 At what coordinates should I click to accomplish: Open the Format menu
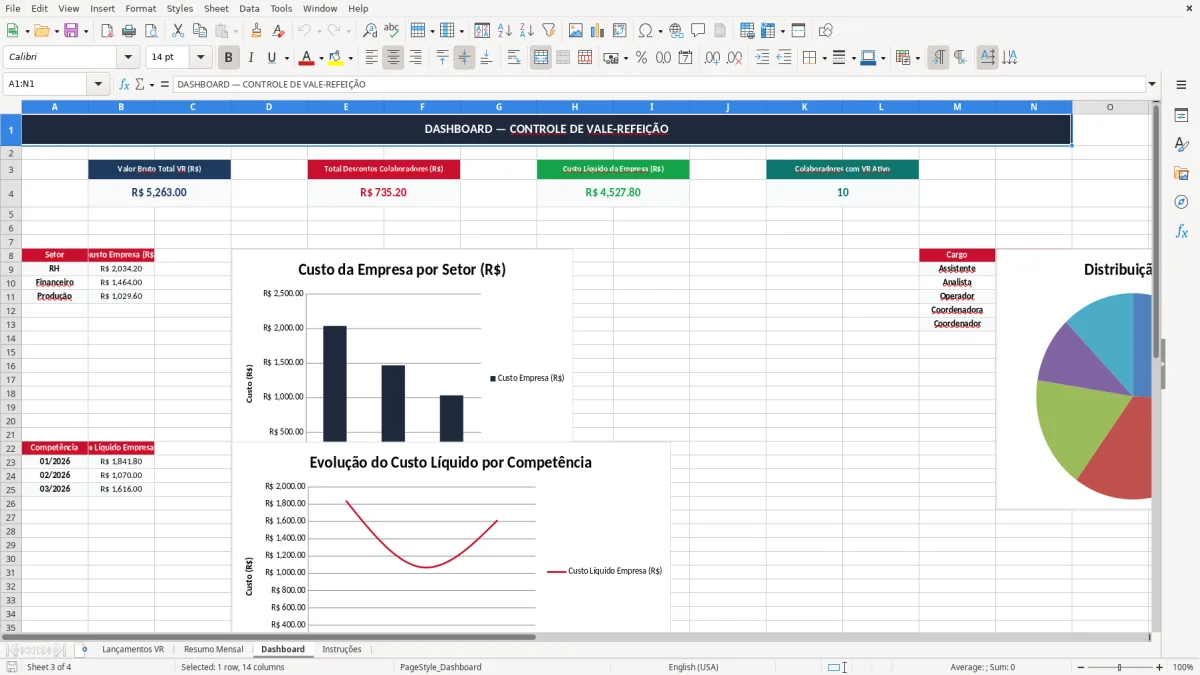pos(140,8)
